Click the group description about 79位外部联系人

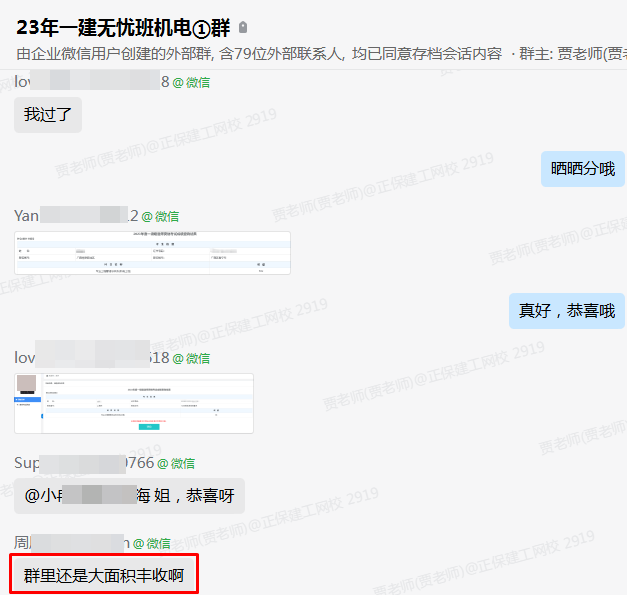pyautogui.click(x=260, y=54)
